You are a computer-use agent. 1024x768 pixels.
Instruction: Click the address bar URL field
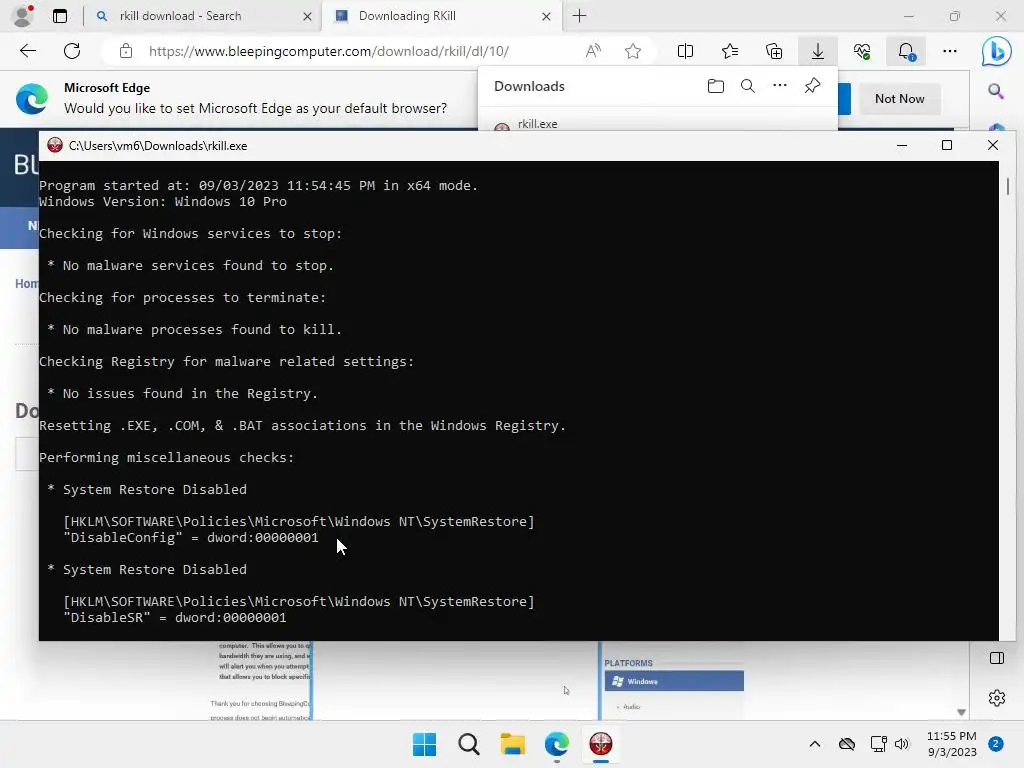tap(328, 51)
